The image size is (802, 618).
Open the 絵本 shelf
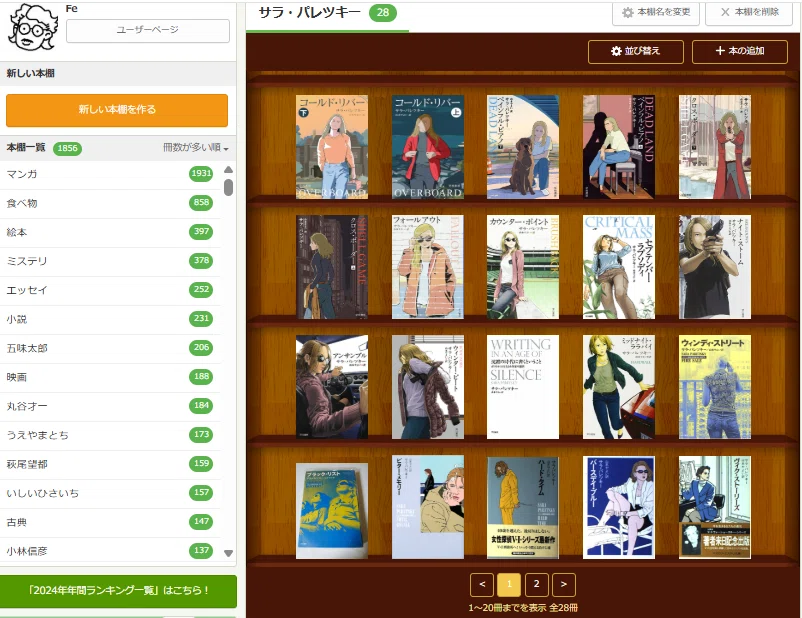tap(110, 232)
